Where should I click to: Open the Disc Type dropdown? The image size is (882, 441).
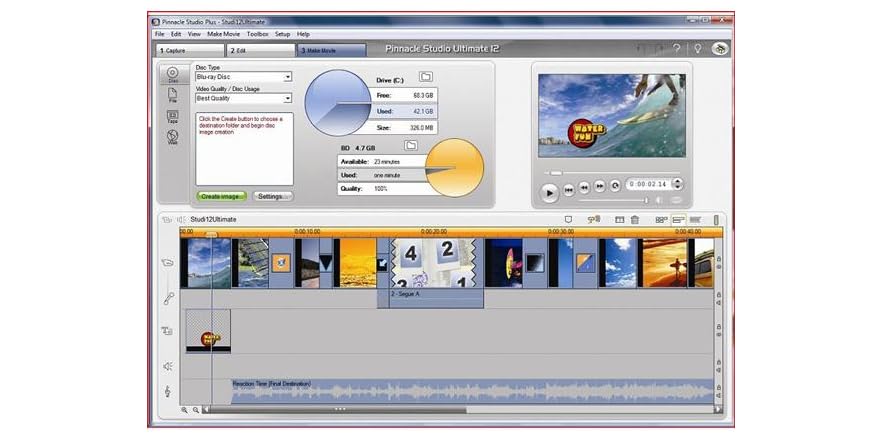[x=287, y=77]
